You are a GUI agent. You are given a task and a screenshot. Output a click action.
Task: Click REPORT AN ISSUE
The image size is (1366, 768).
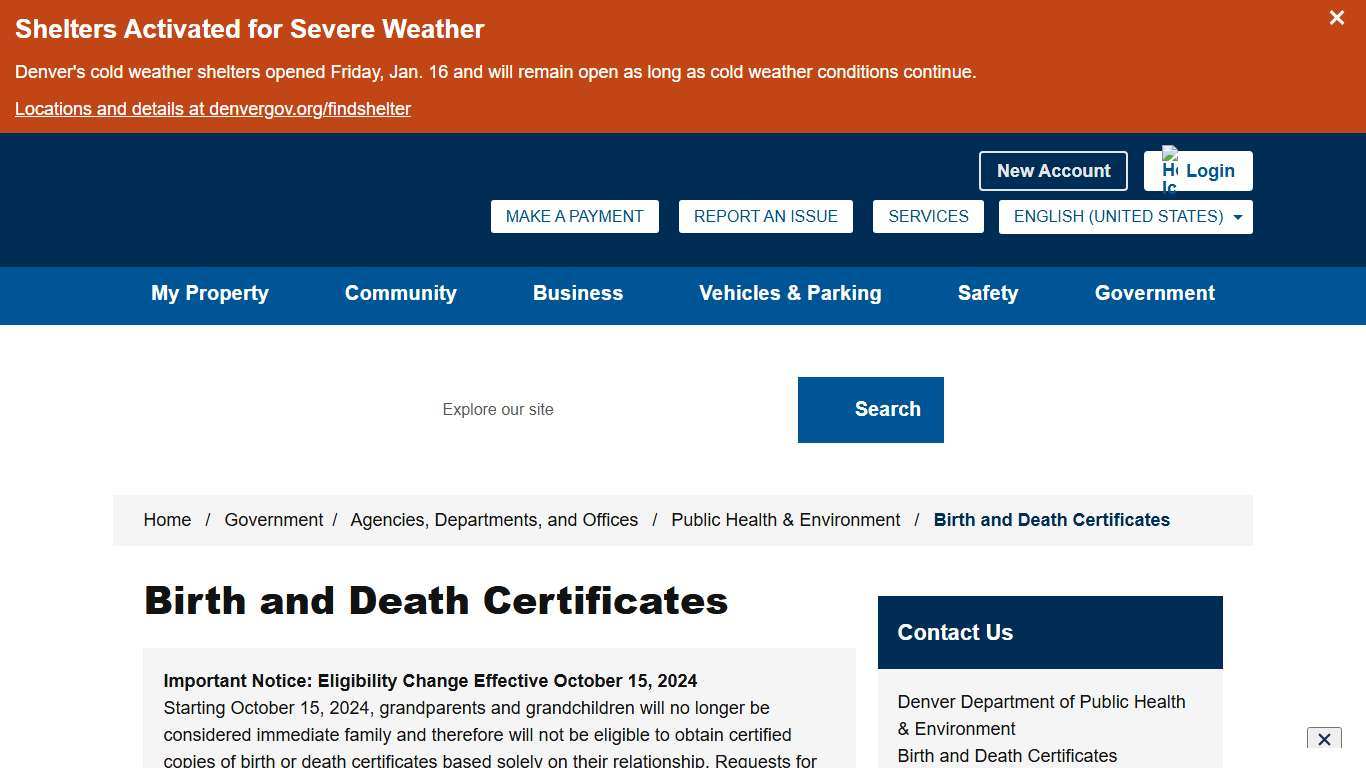click(765, 216)
